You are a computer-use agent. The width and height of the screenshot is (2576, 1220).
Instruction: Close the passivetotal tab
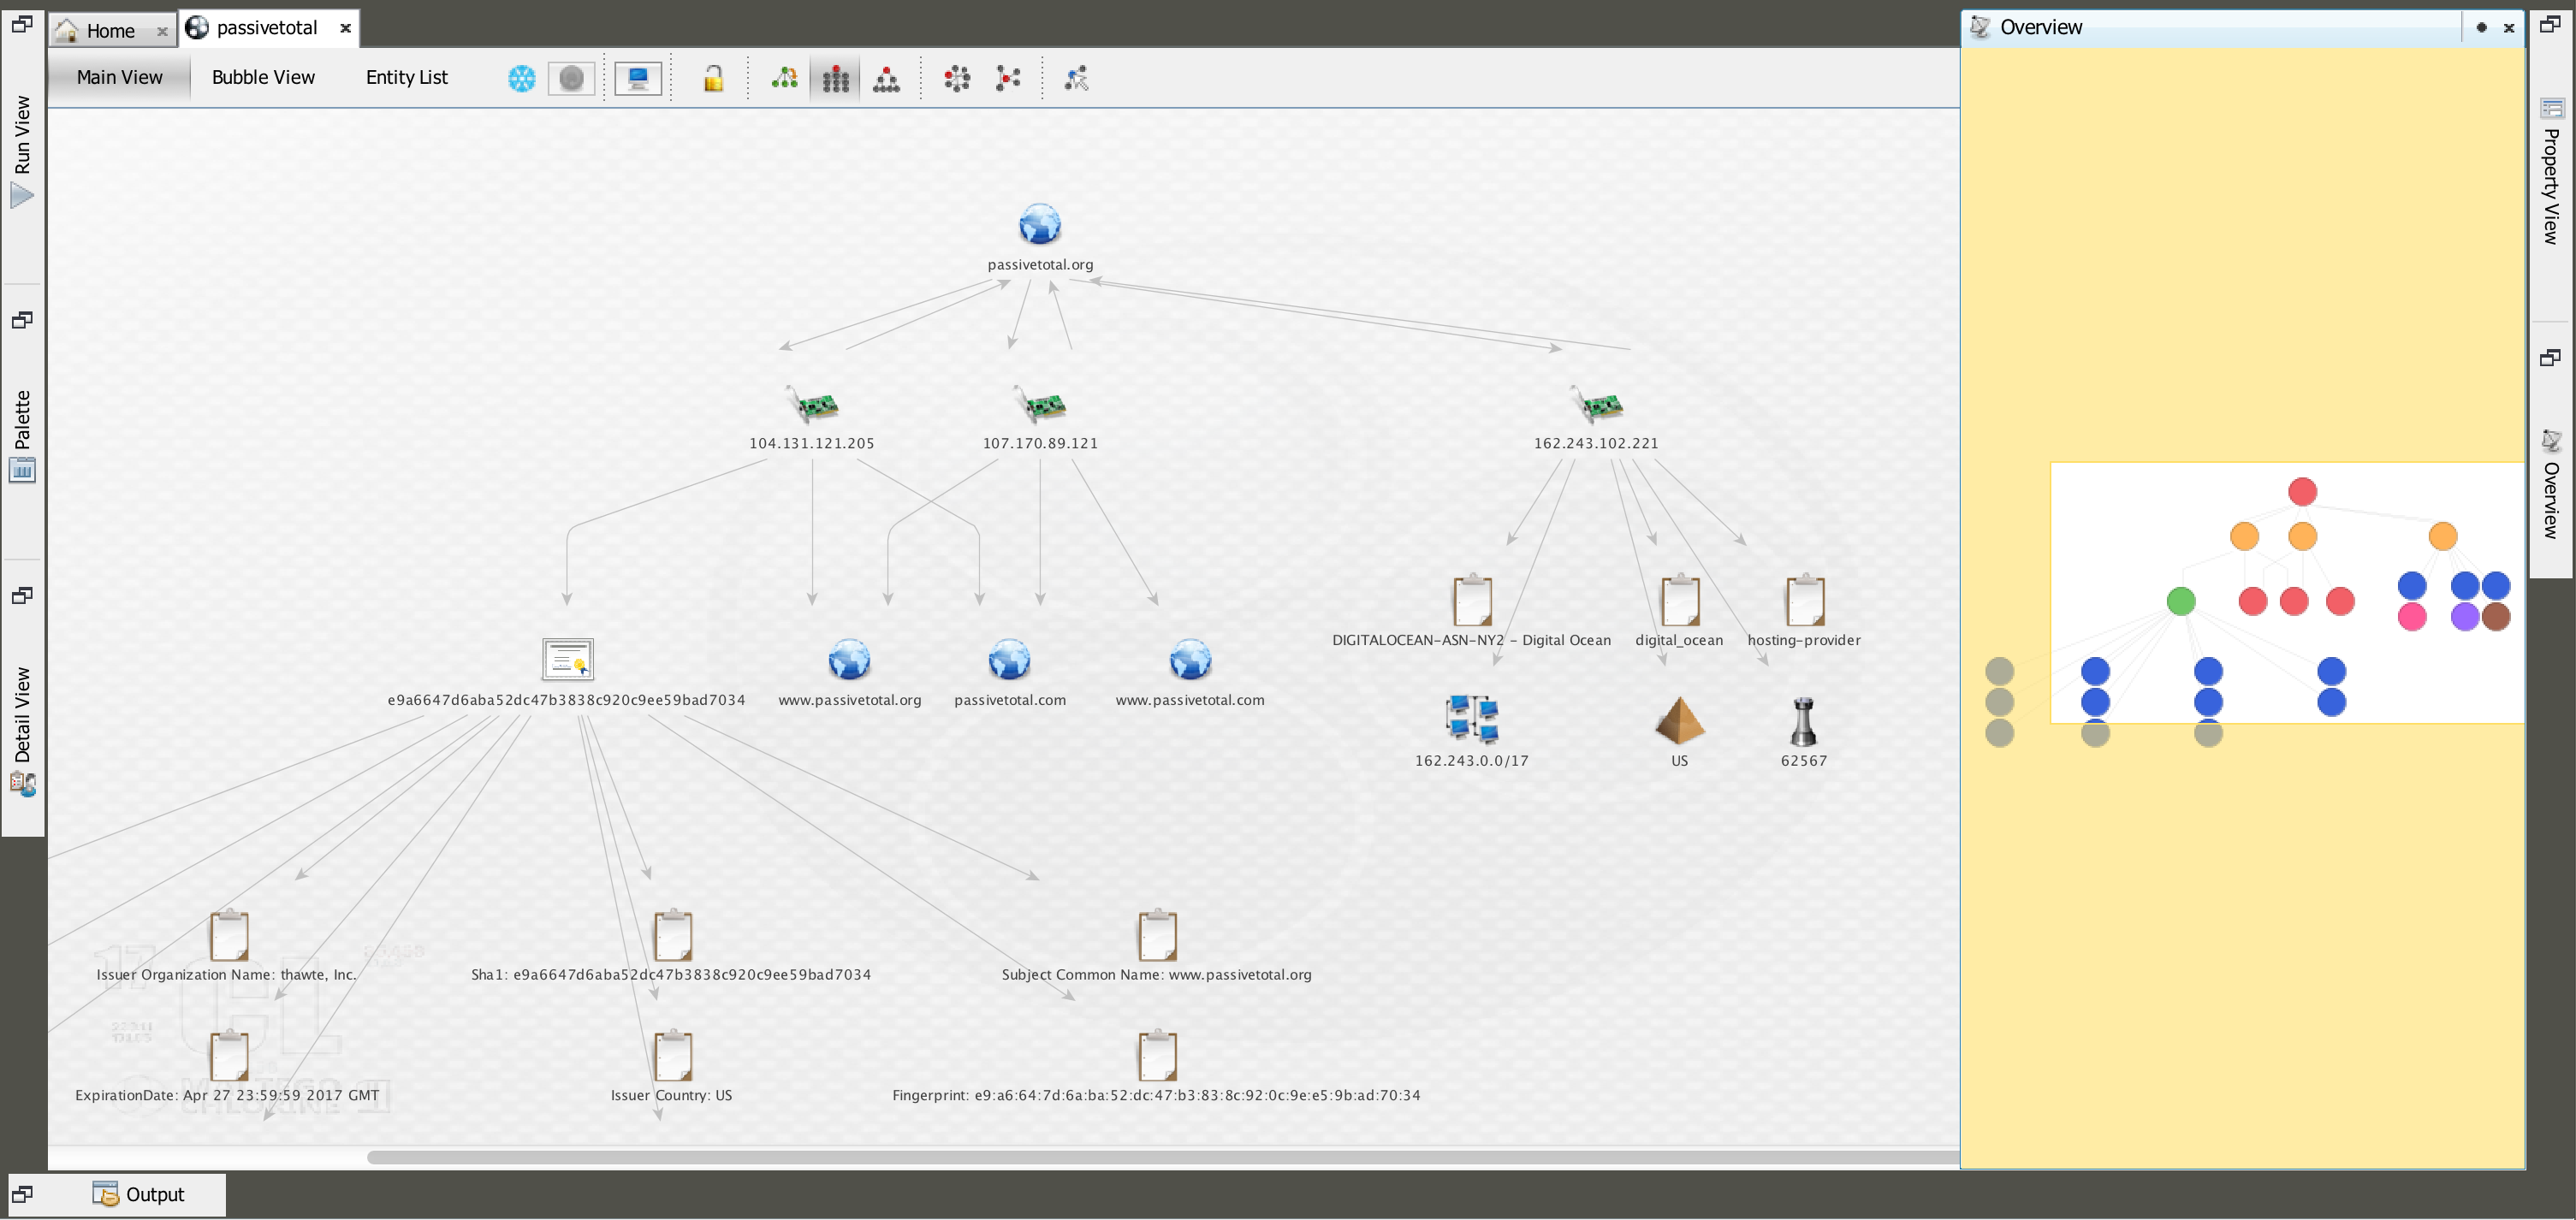346,28
